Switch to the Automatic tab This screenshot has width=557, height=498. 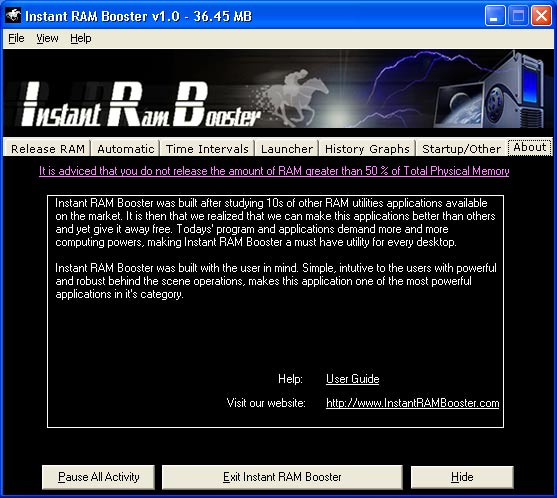tap(126, 148)
